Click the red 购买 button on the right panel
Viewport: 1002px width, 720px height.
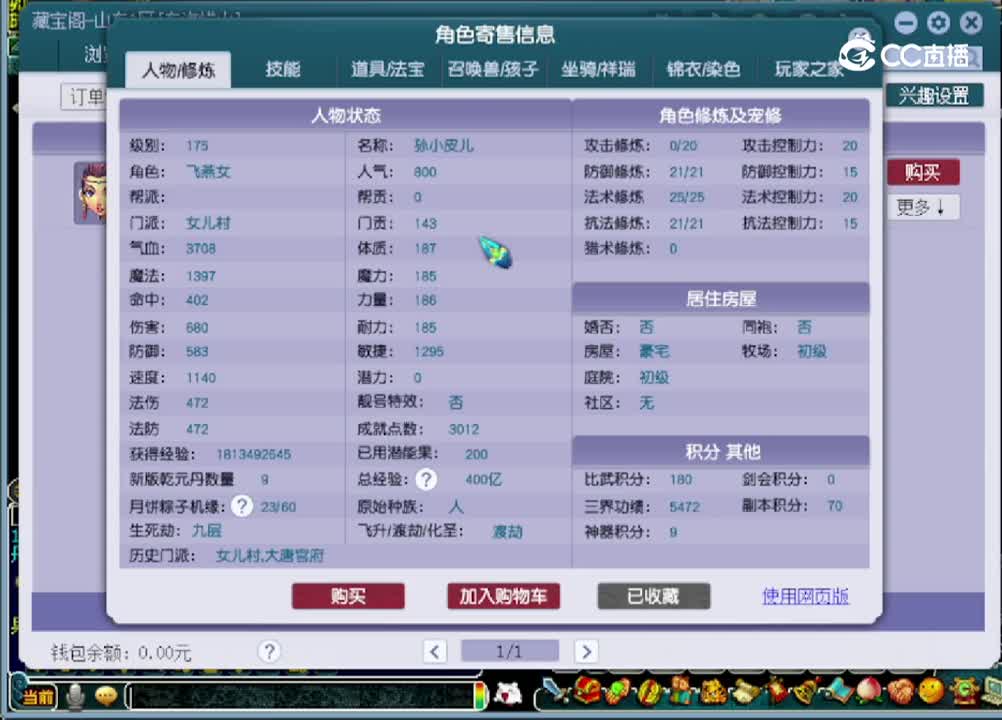[921, 172]
